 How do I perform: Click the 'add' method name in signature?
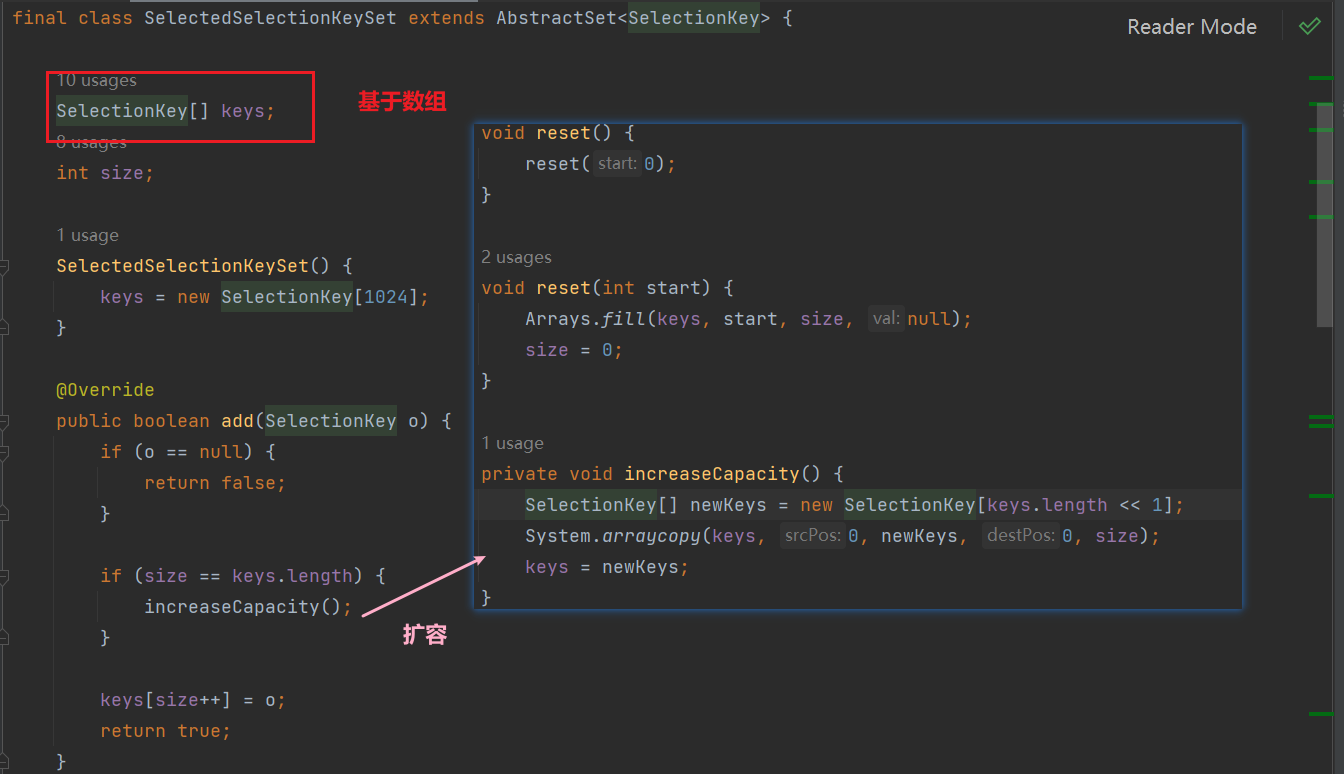[x=237, y=421]
